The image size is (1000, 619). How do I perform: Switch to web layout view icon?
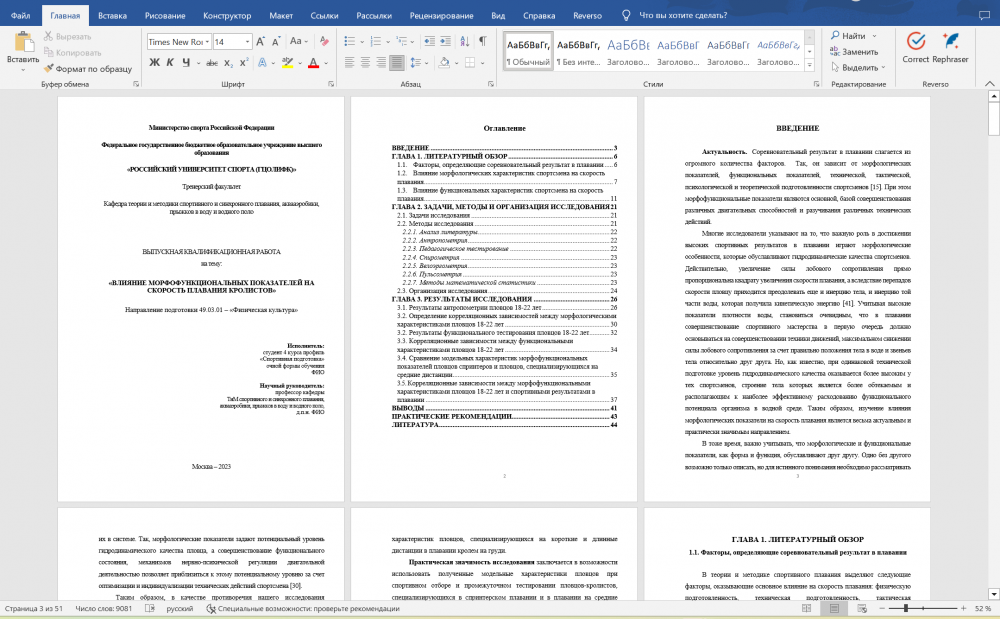862,608
